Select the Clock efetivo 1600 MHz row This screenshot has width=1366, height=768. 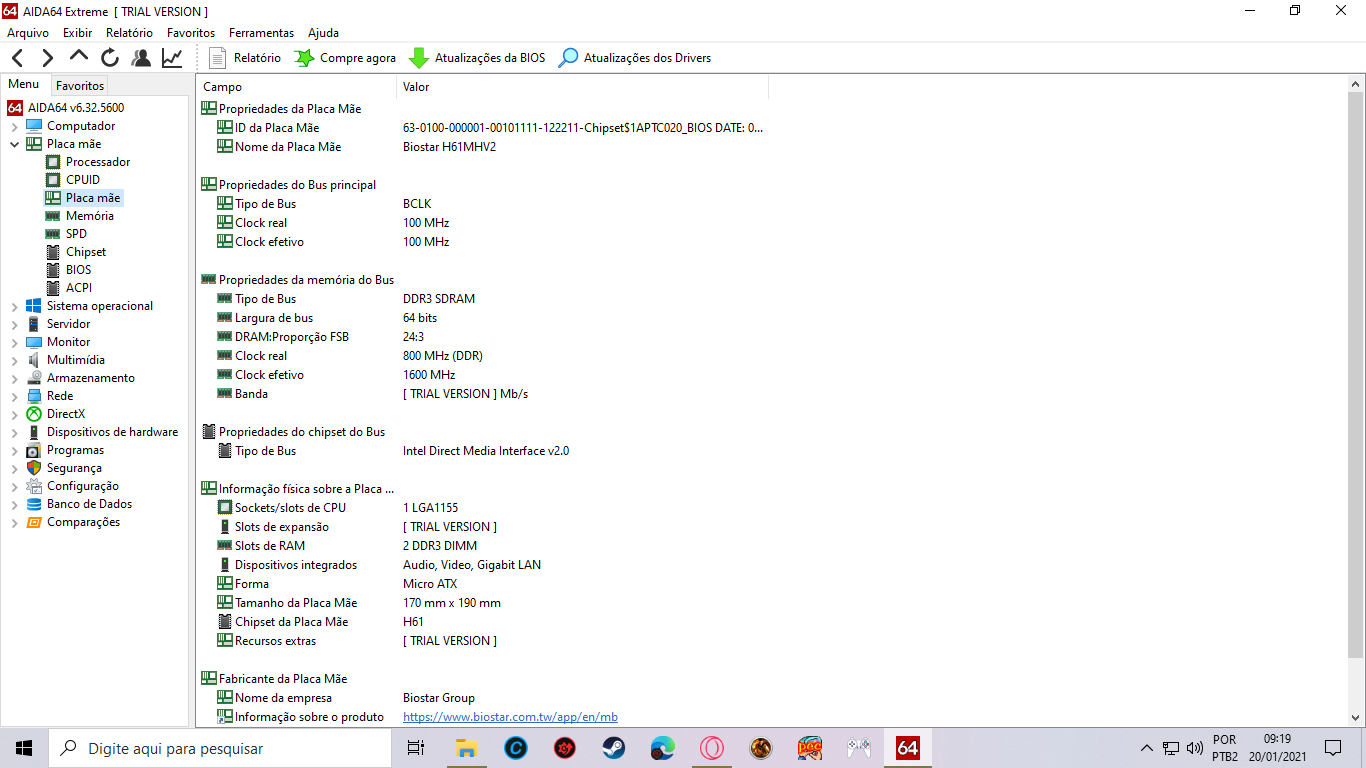[483, 375]
